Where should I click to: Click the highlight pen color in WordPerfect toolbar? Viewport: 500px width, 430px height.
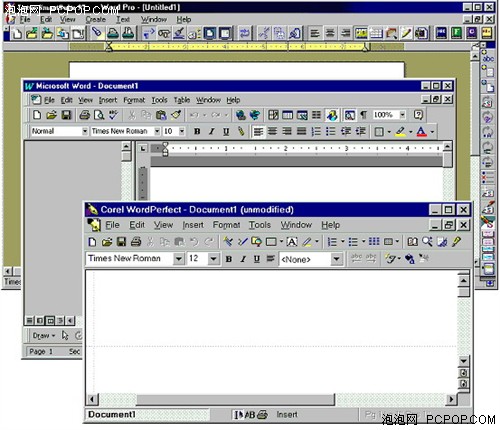click(x=307, y=242)
